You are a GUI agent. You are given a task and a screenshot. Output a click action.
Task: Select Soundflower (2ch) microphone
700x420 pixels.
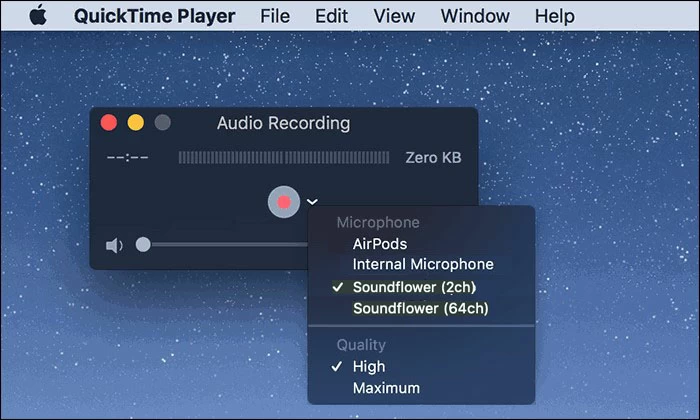415,287
